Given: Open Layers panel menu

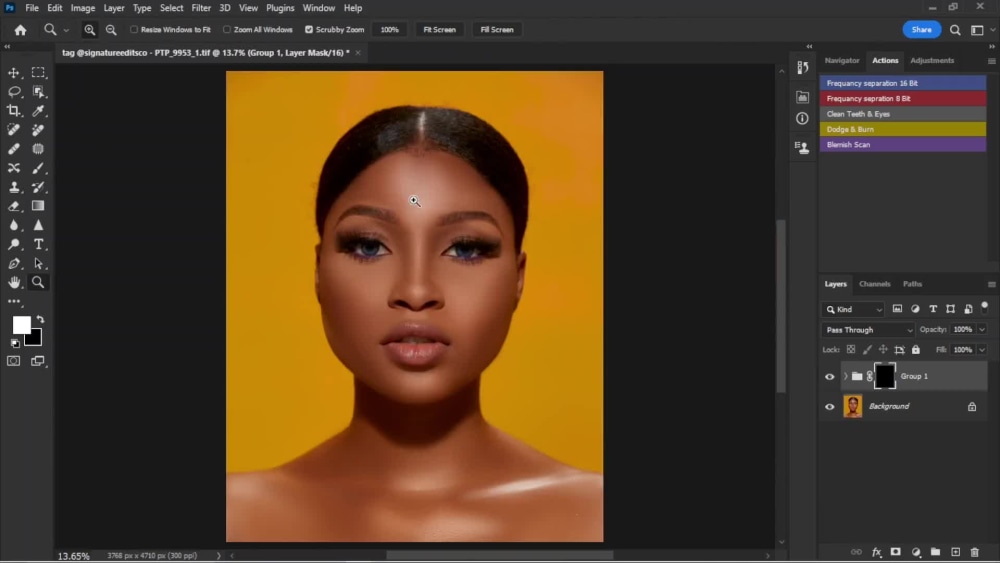Looking at the screenshot, I should pyautogui.click(x=991, y=284).
